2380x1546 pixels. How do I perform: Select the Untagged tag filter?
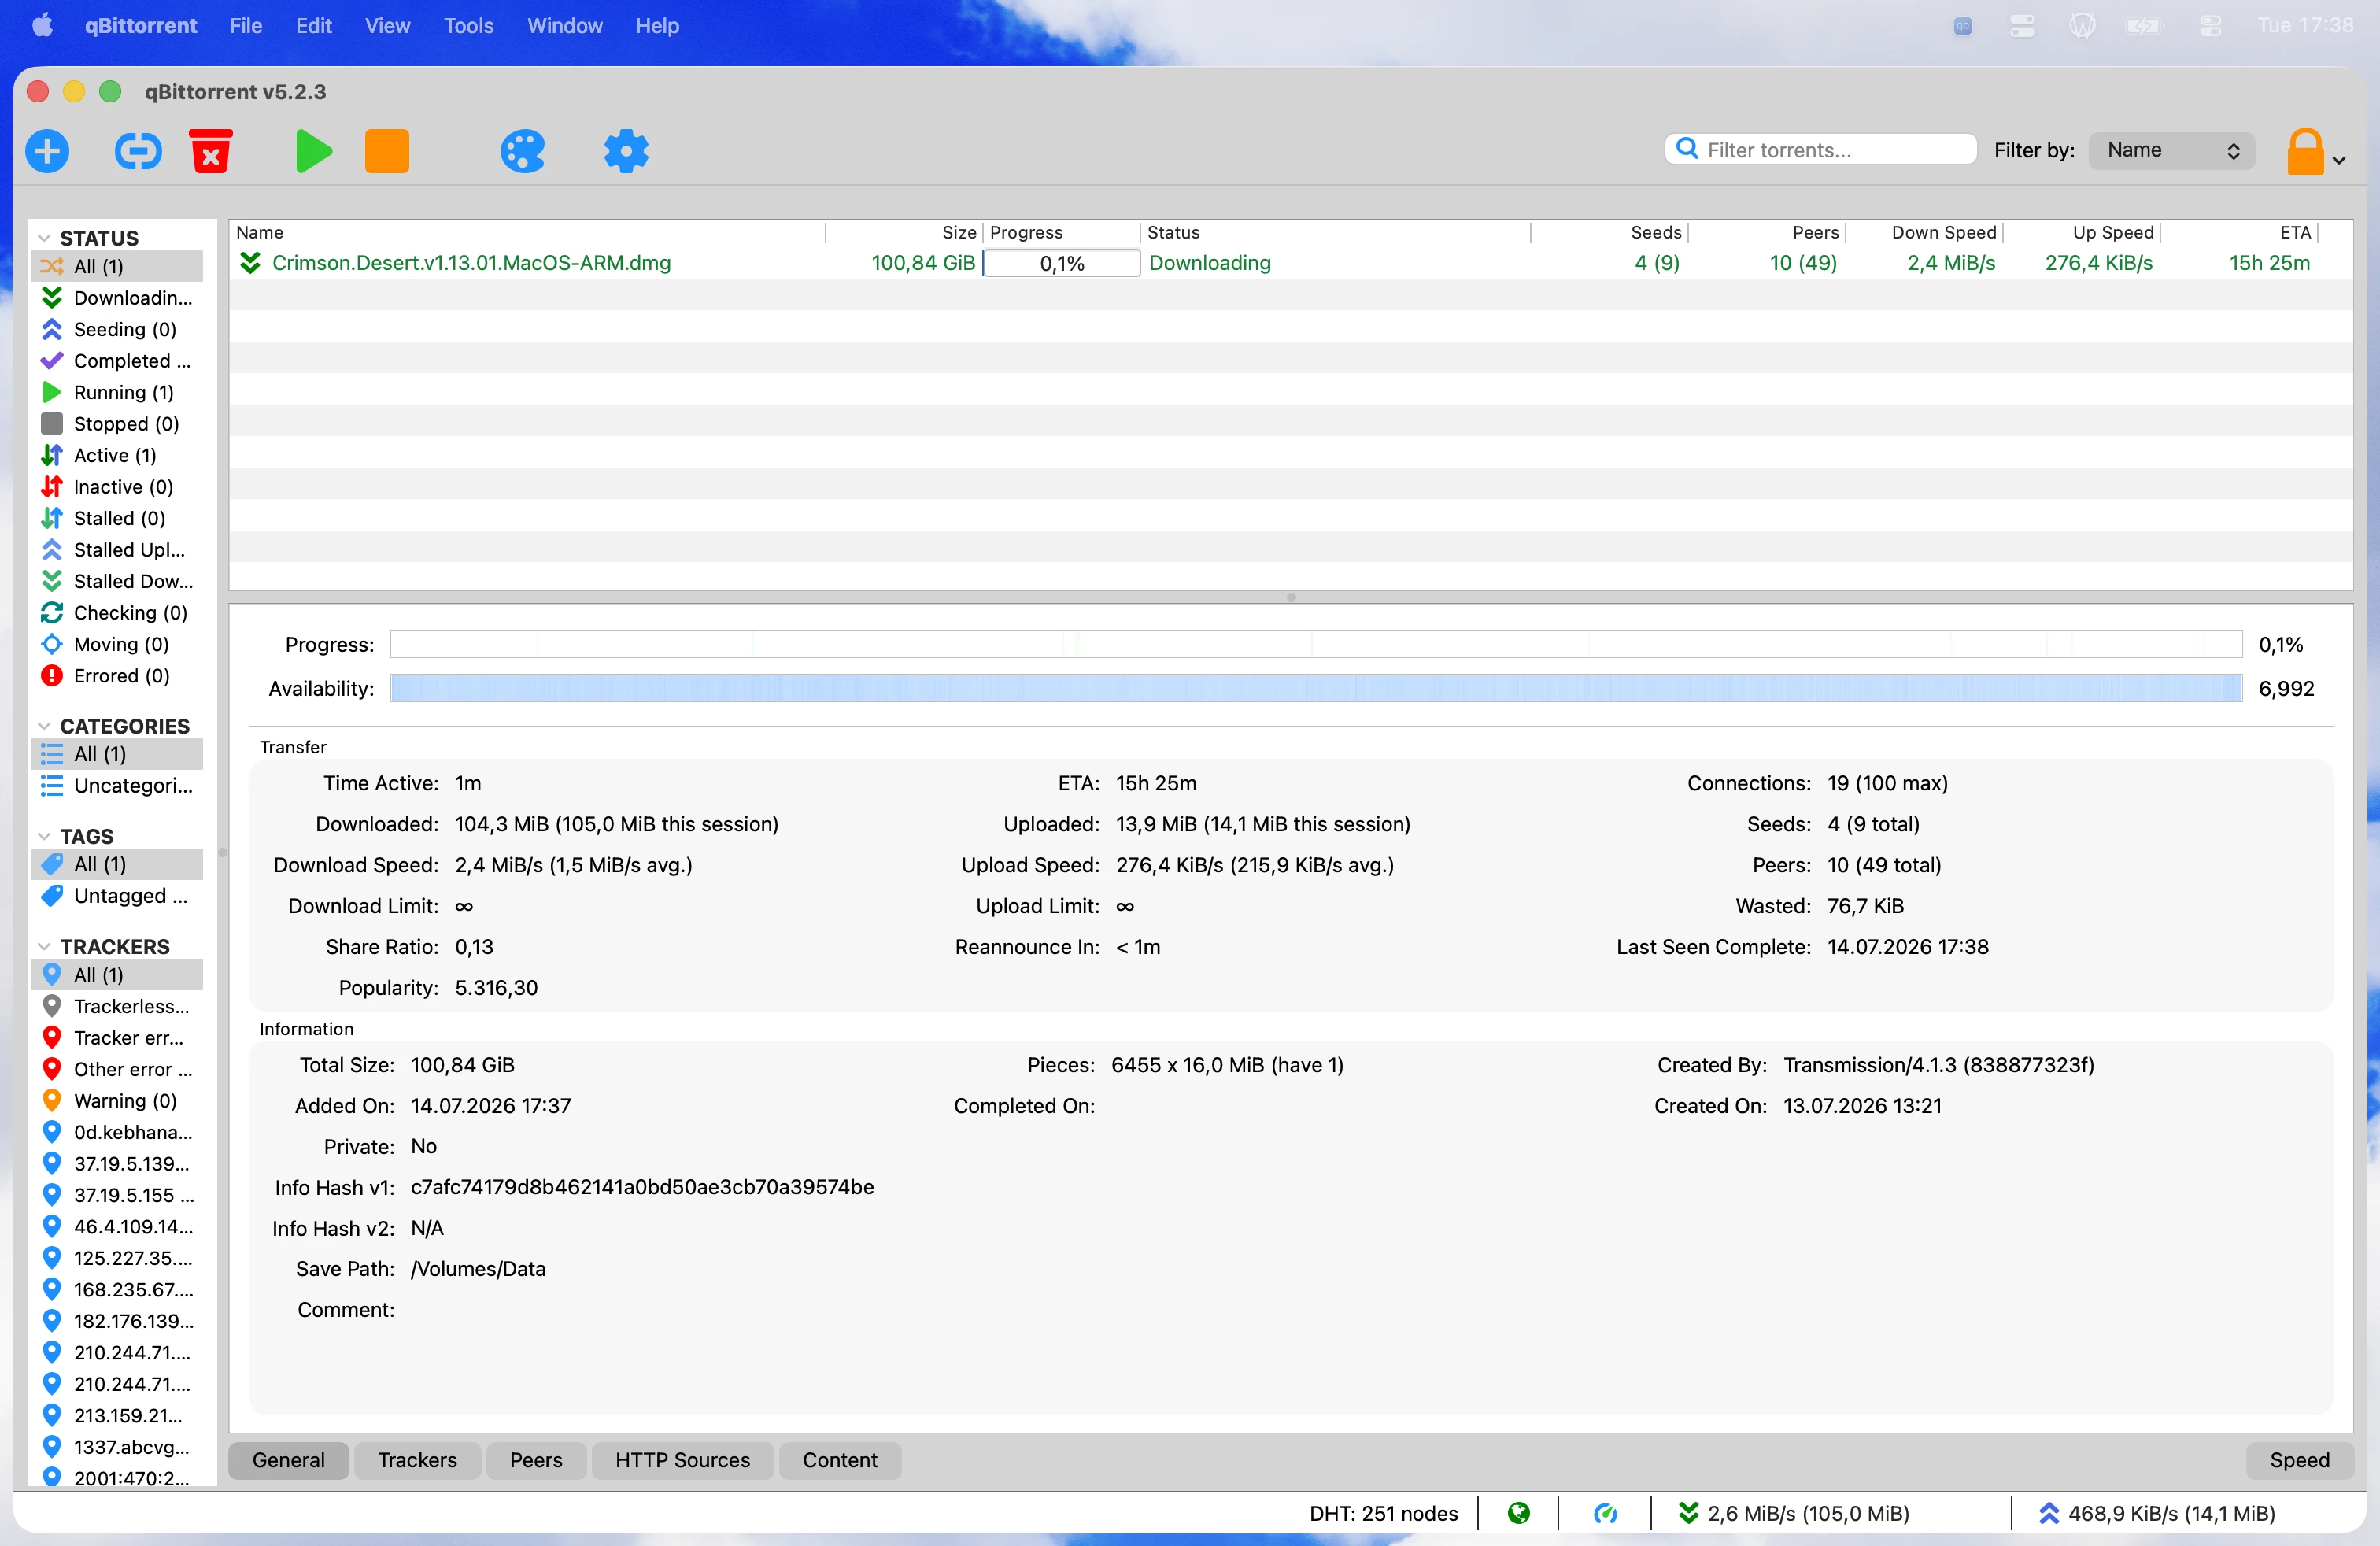coord(118,896)
